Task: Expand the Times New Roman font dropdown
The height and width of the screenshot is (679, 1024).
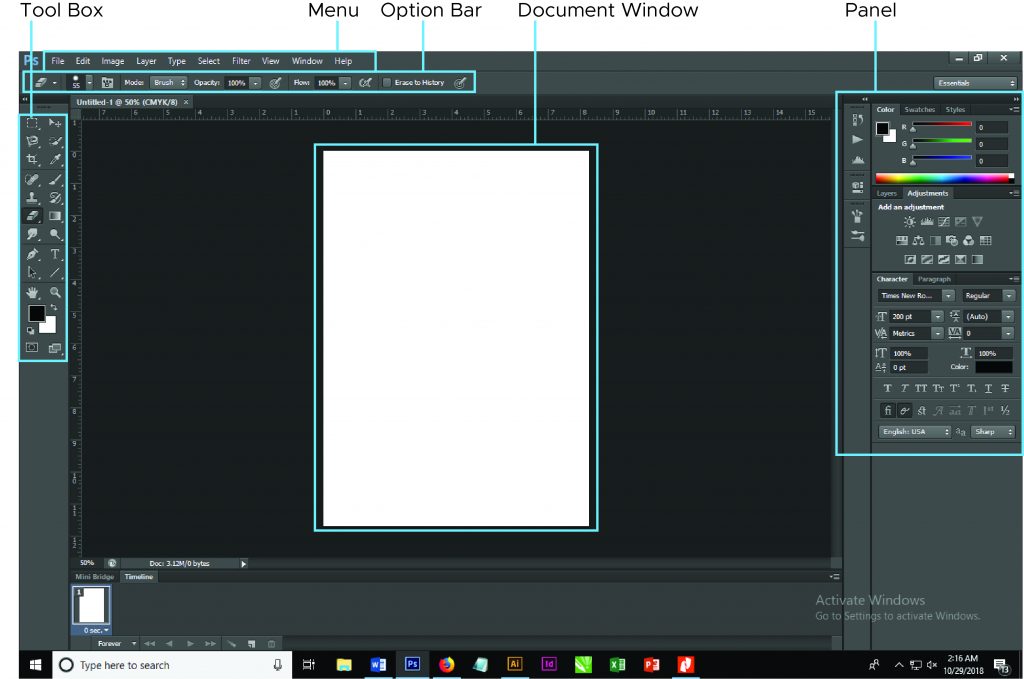Action: coord(948,296)
